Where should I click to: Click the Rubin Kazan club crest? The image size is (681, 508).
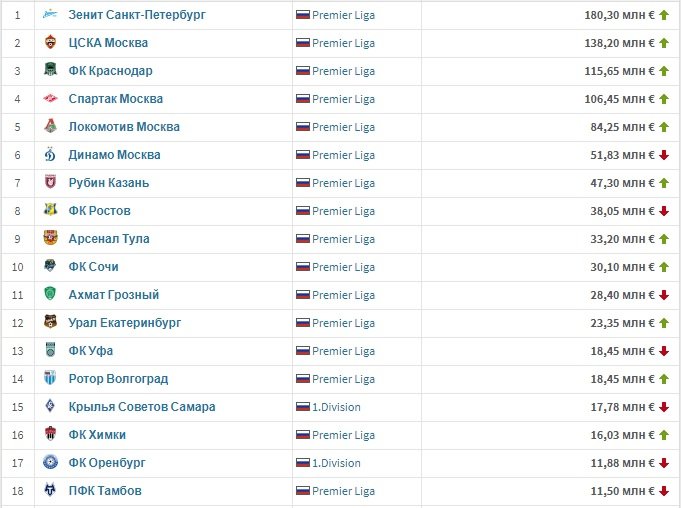(50, 183)
